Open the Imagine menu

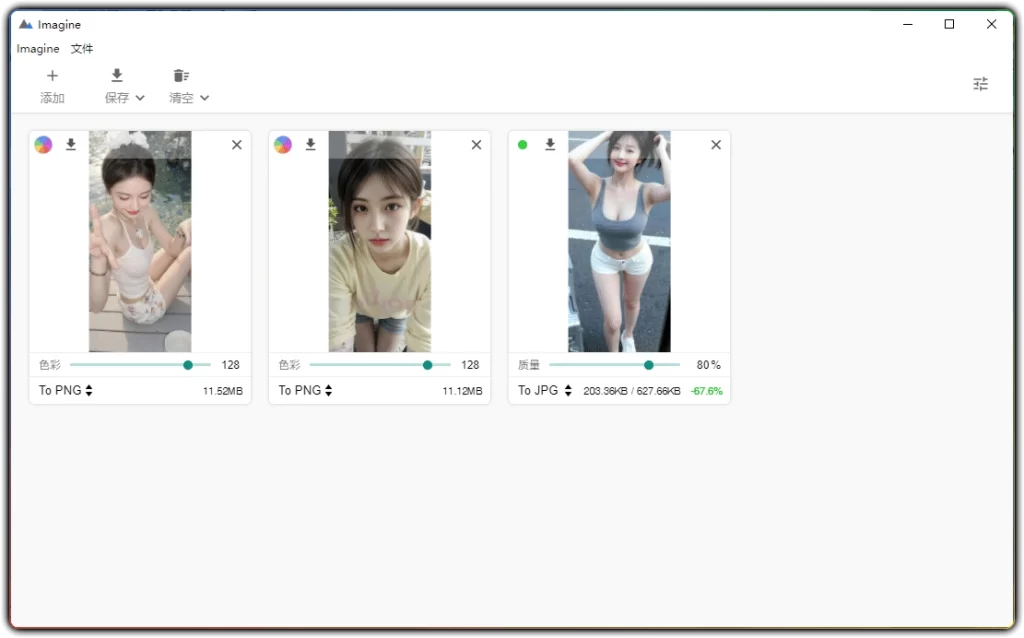point(37,48)
